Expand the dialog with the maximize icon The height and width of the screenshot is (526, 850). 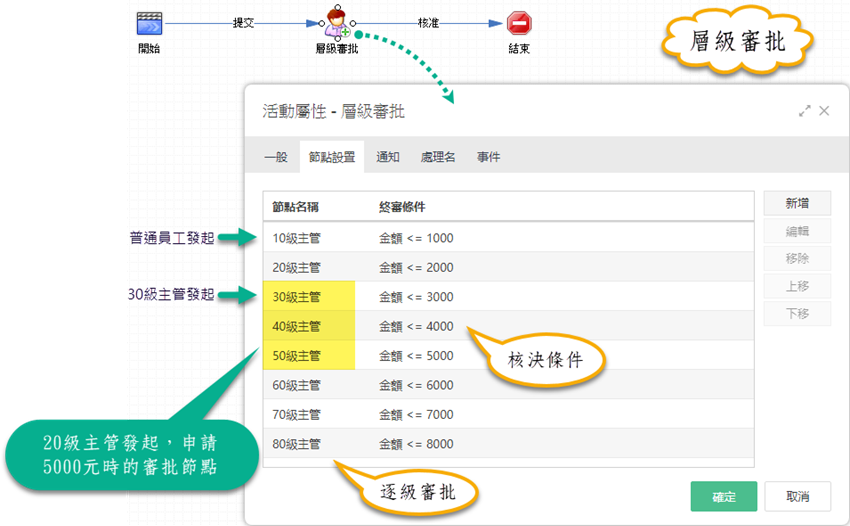(804, 111)
